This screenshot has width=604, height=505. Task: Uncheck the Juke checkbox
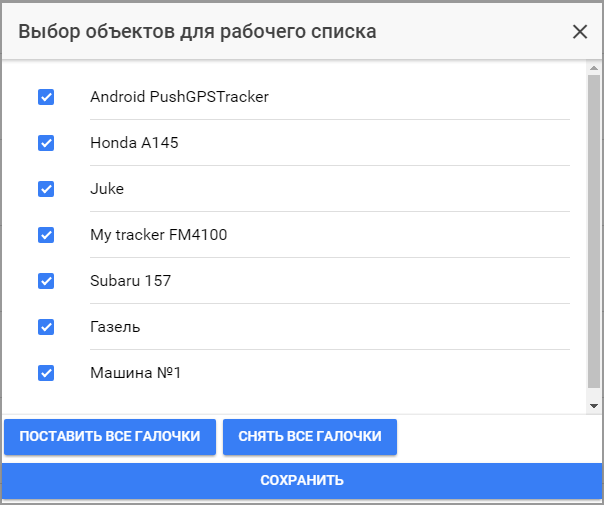[46, 189]
